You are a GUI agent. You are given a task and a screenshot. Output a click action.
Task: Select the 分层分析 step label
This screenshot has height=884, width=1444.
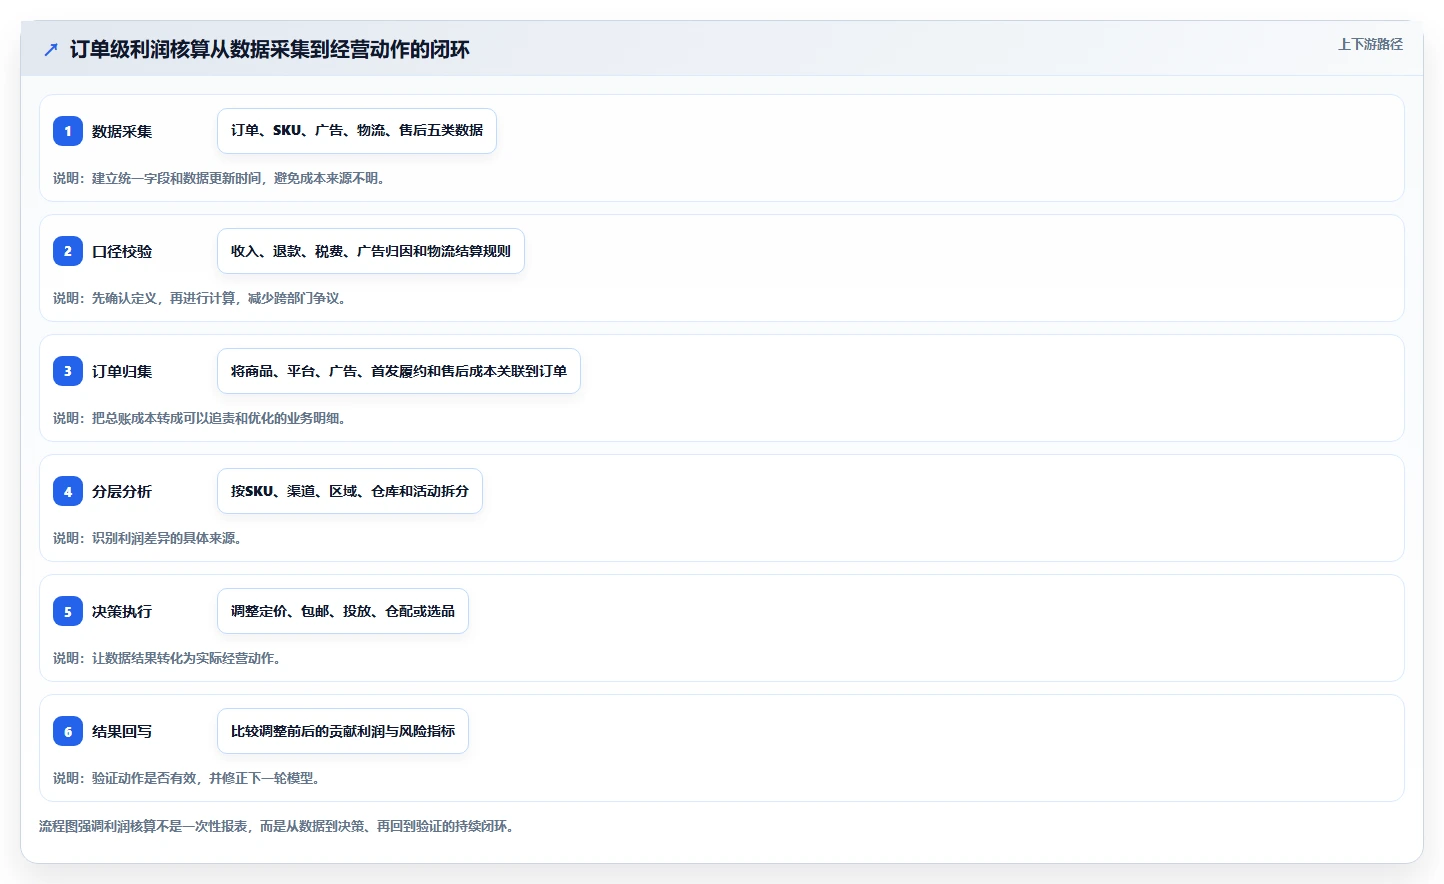point(122,491)
